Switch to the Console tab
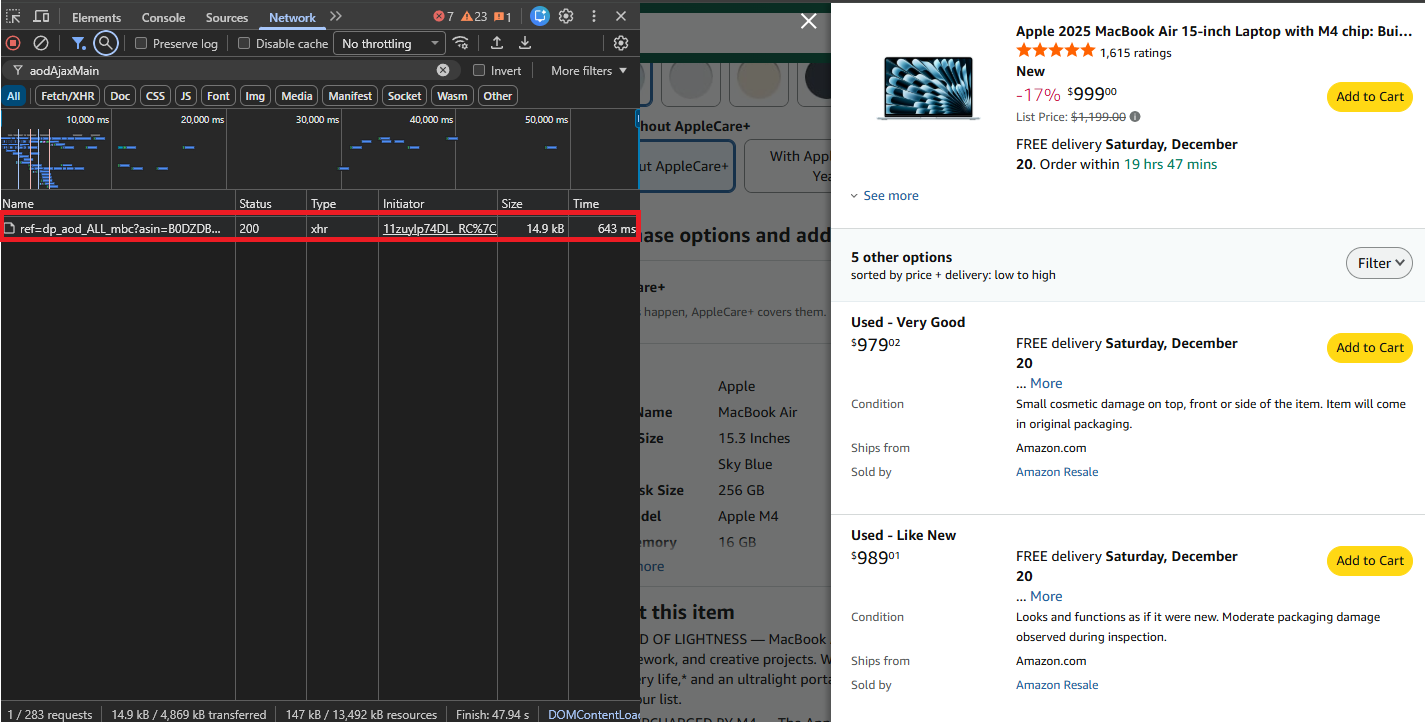 tap(163, 18)
